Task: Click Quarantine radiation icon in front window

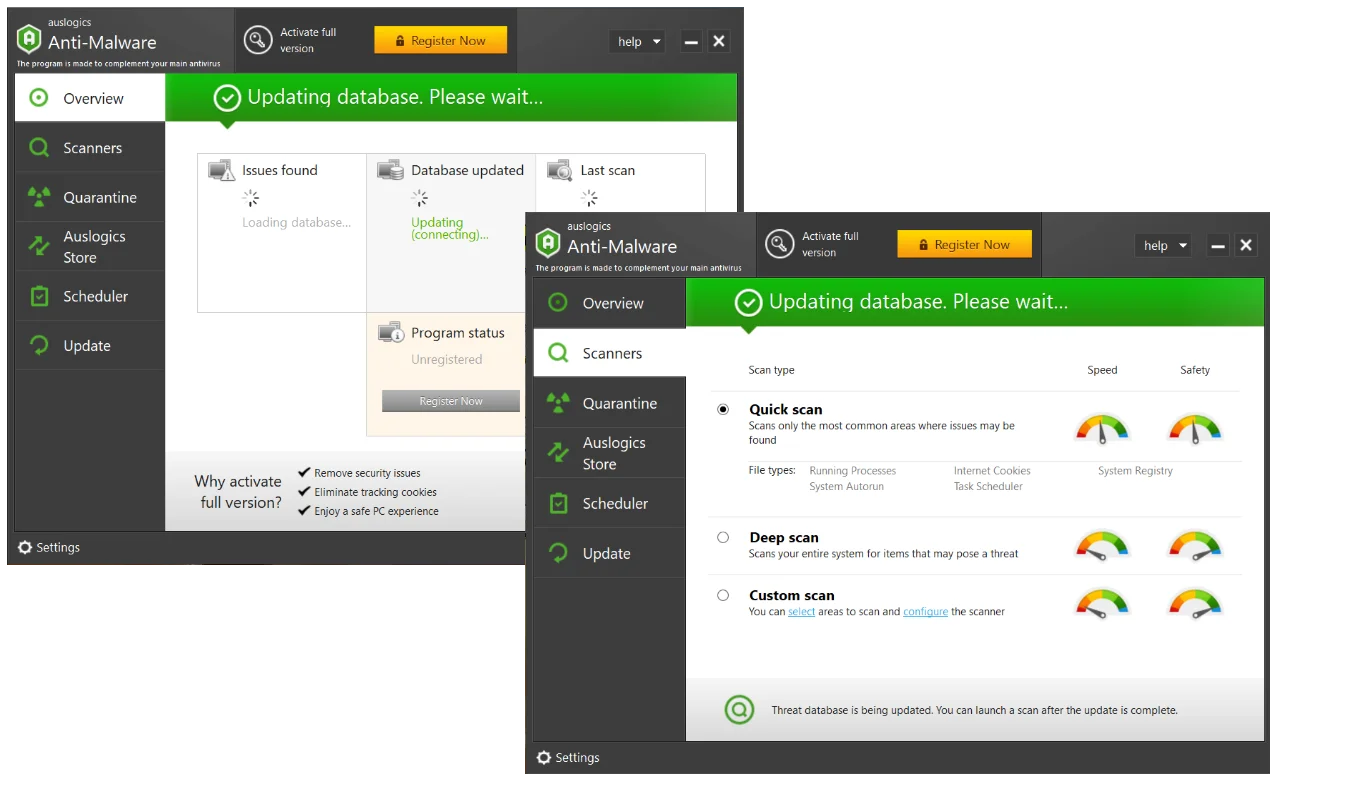Action: [x=558, y=403]
